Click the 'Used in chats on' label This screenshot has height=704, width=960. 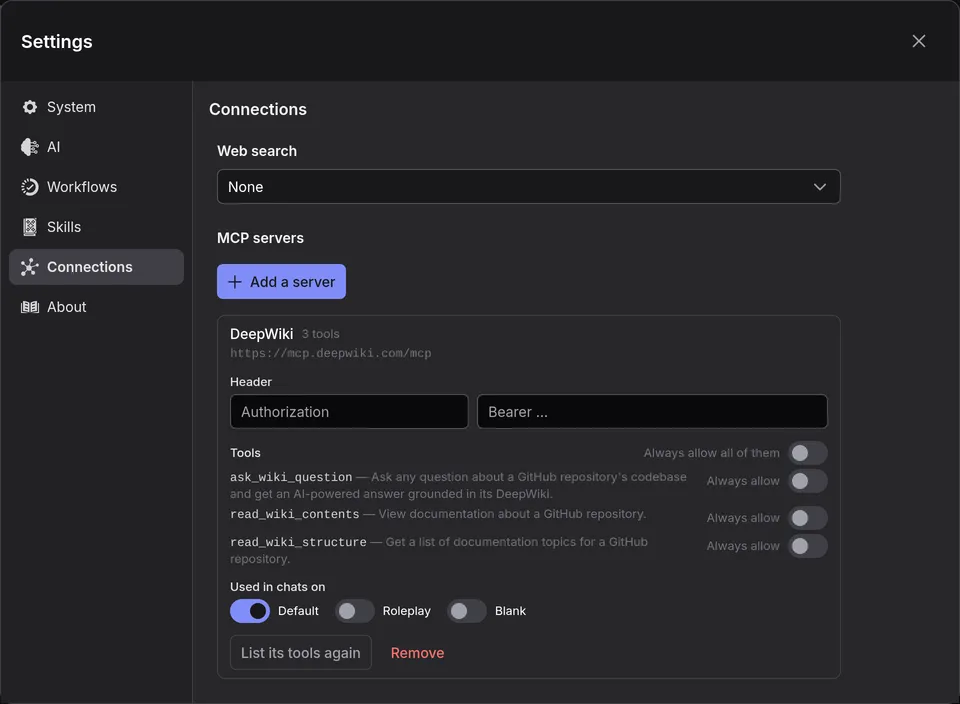pyautogui.click(x=277, y=586)
